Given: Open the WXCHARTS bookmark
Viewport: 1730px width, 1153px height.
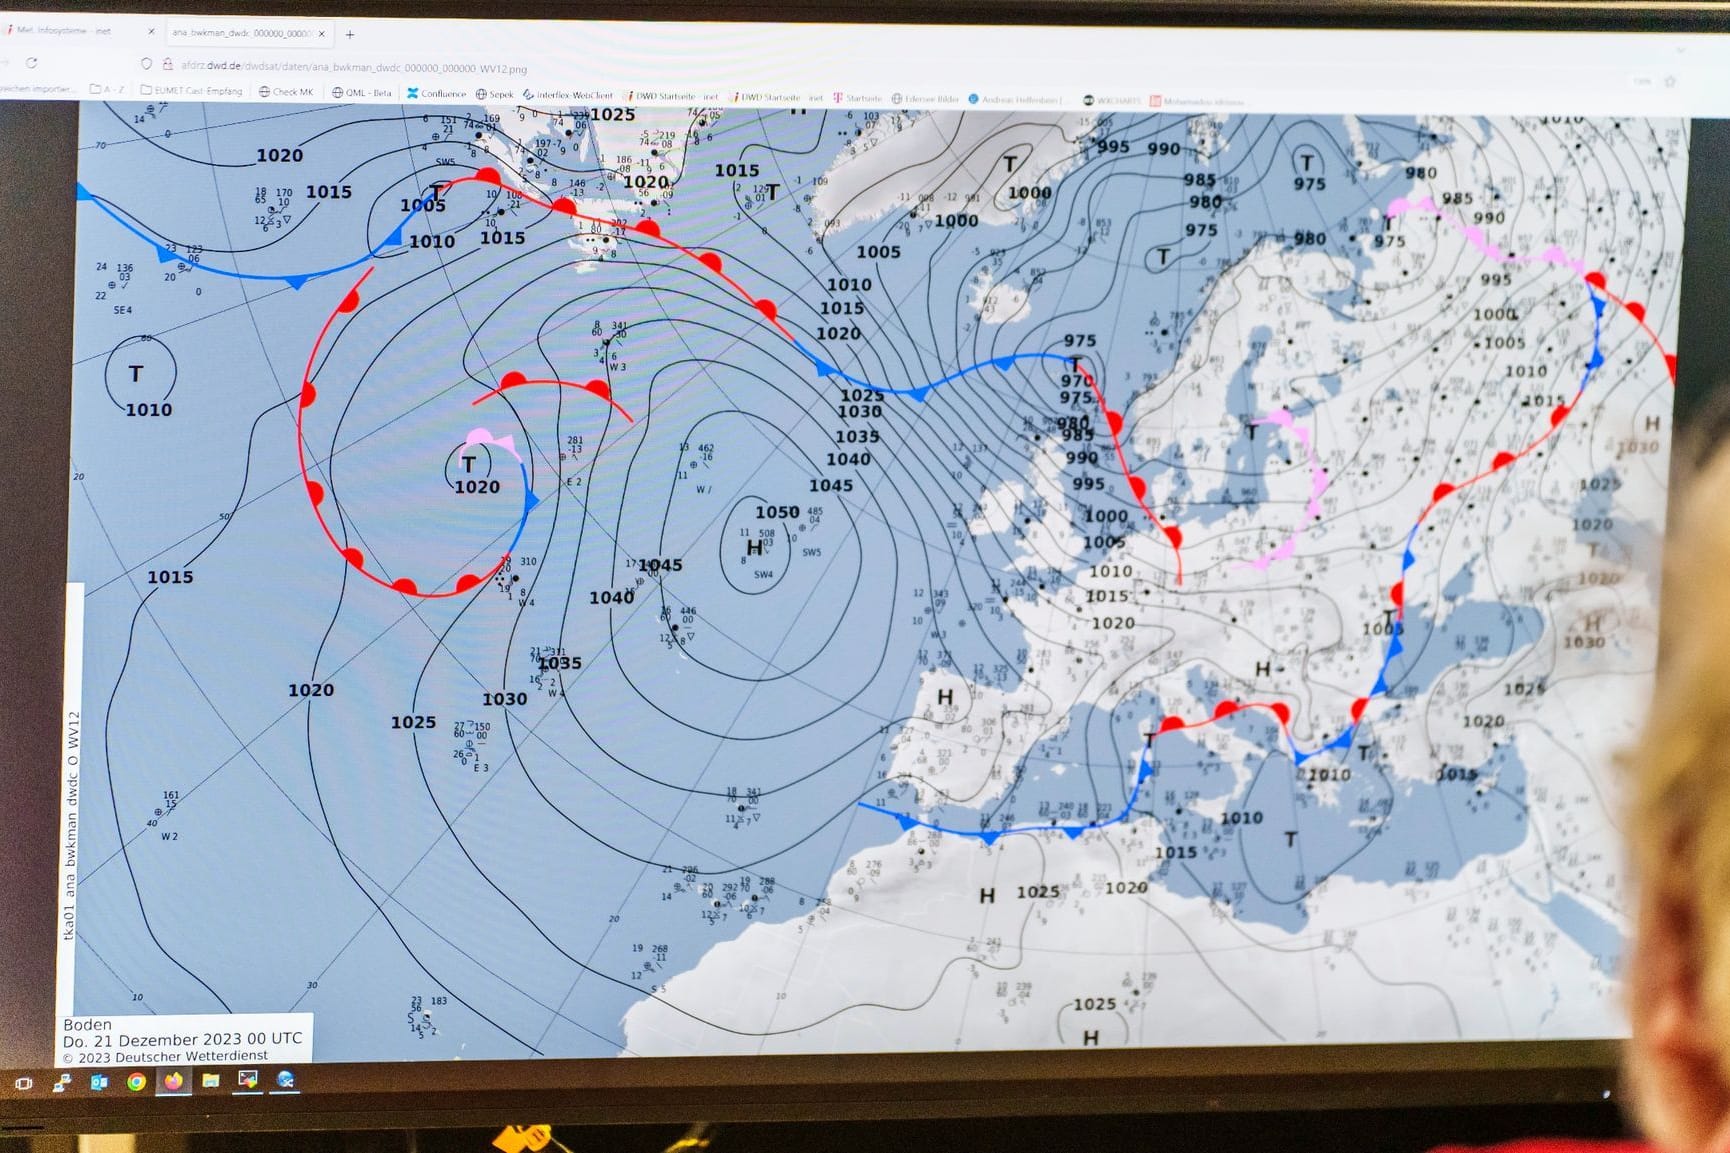Looking at the screenshot, I should coord(1112,101).
